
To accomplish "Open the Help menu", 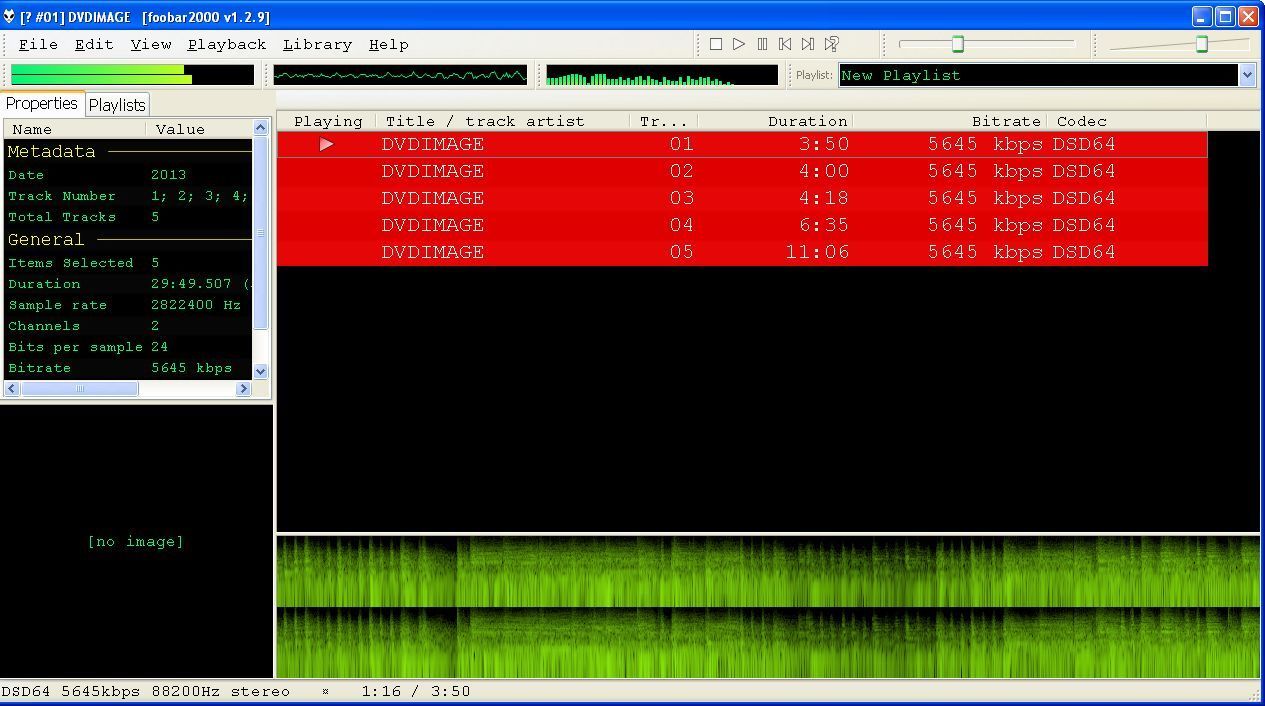I will [389, 44].
